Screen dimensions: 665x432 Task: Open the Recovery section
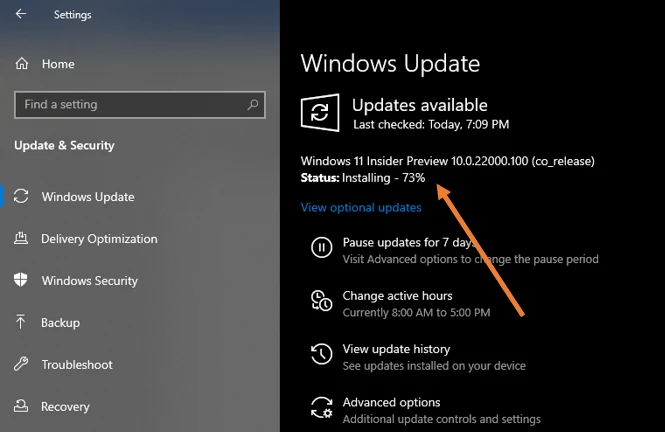[65, 407]
